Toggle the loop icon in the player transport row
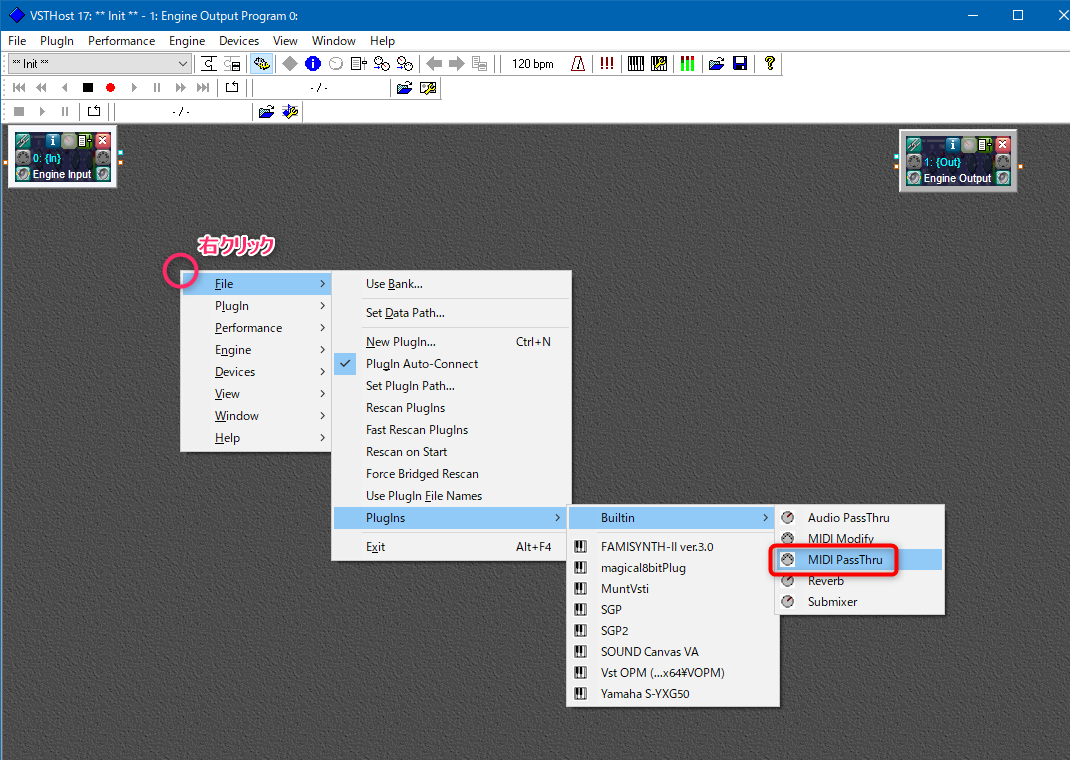Viewport: 1070px width, 760px height. pyautogui.click(x=232, y=87)
